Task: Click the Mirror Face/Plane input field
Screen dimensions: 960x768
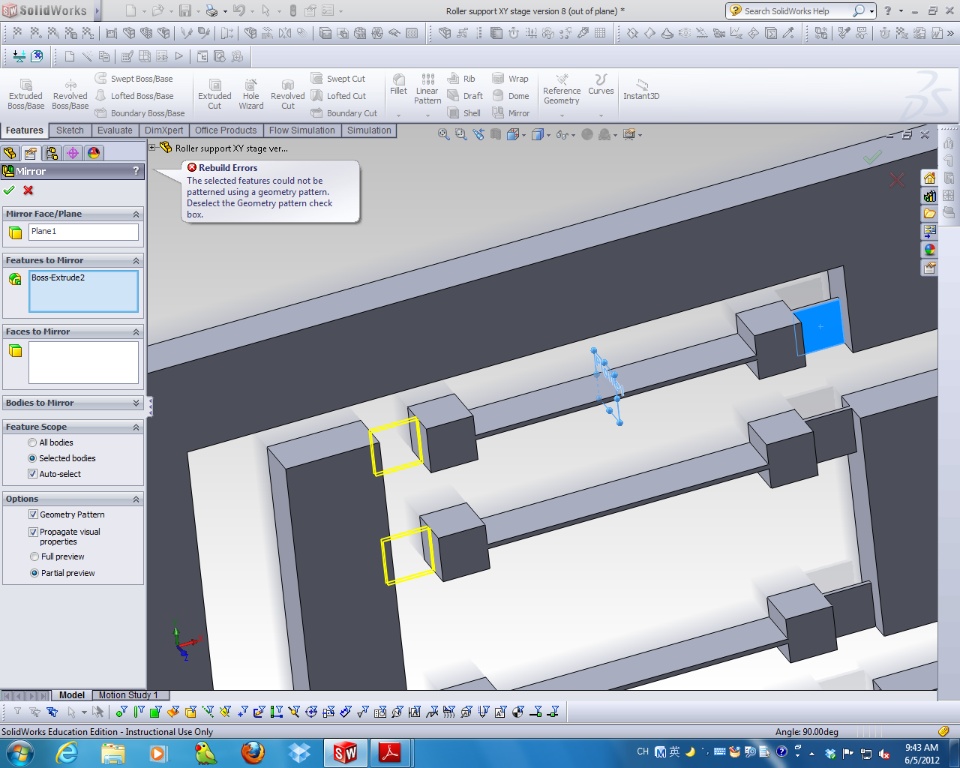Action: (x=83, y=232)
